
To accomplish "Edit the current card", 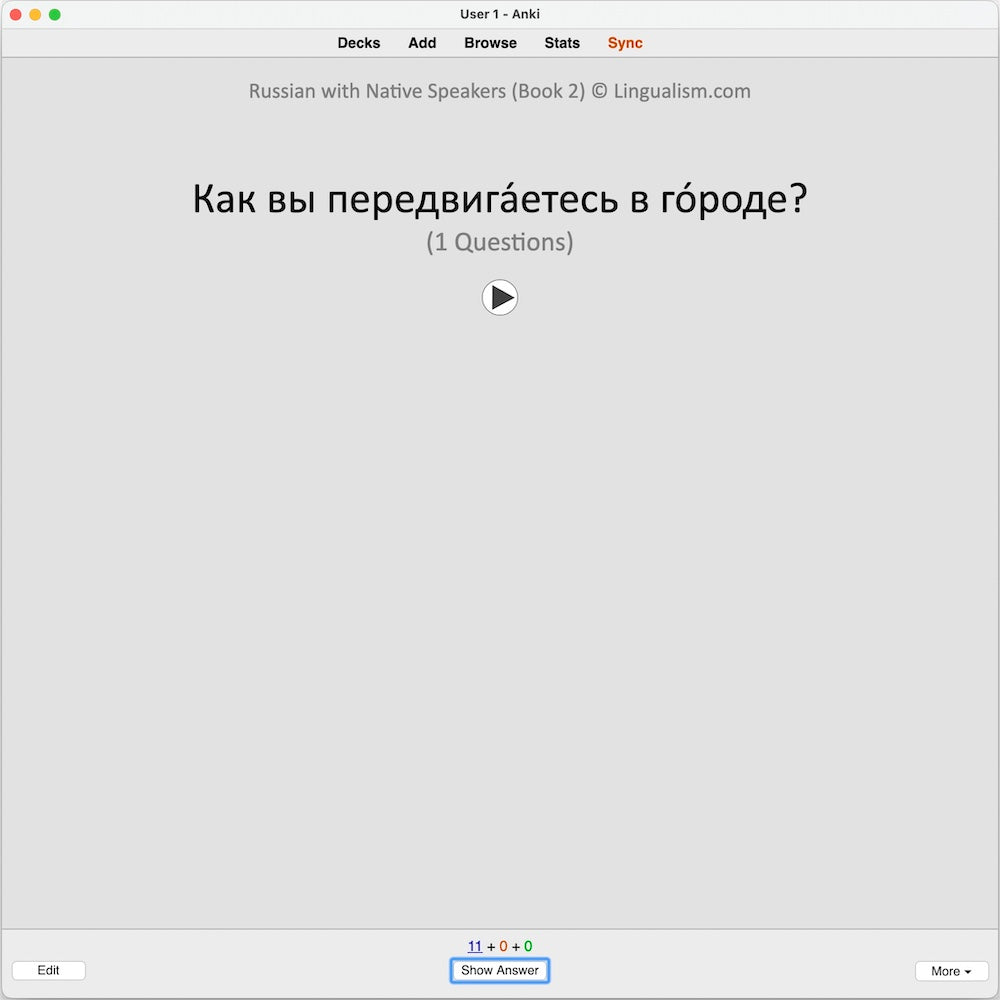I will 48,970.
